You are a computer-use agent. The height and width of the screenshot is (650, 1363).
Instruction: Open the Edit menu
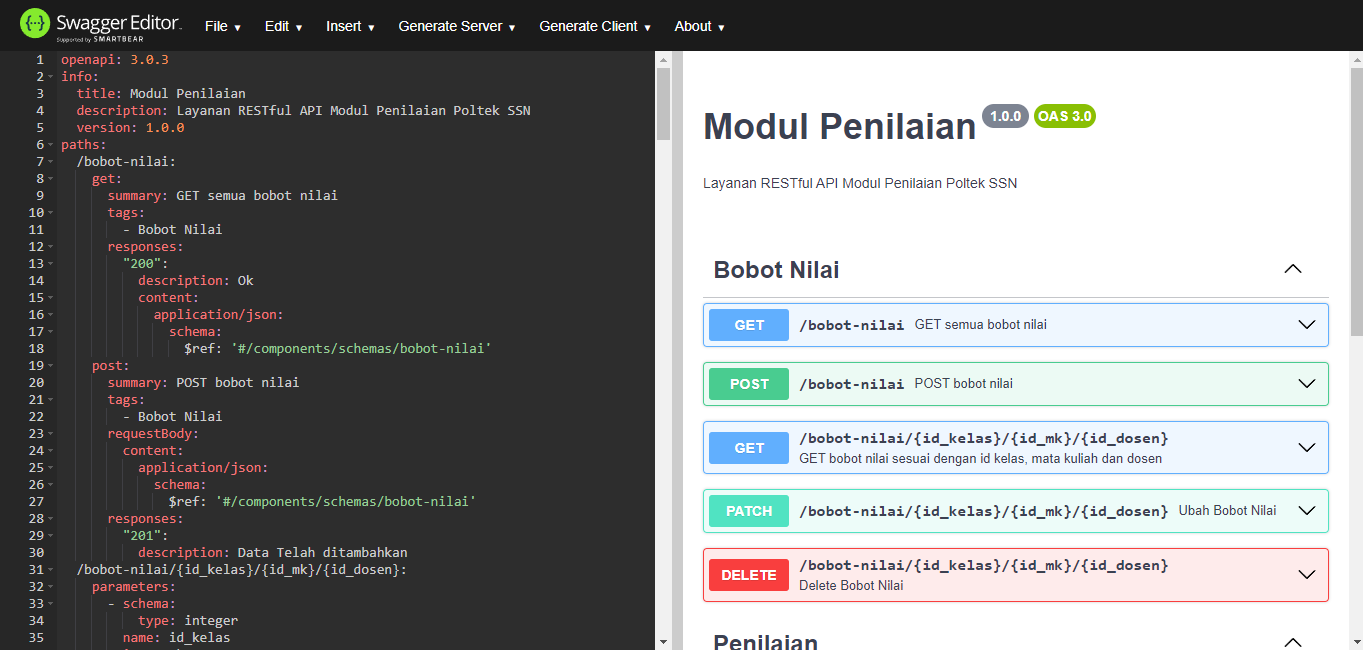pyautogui.click(x=283, y=27)
